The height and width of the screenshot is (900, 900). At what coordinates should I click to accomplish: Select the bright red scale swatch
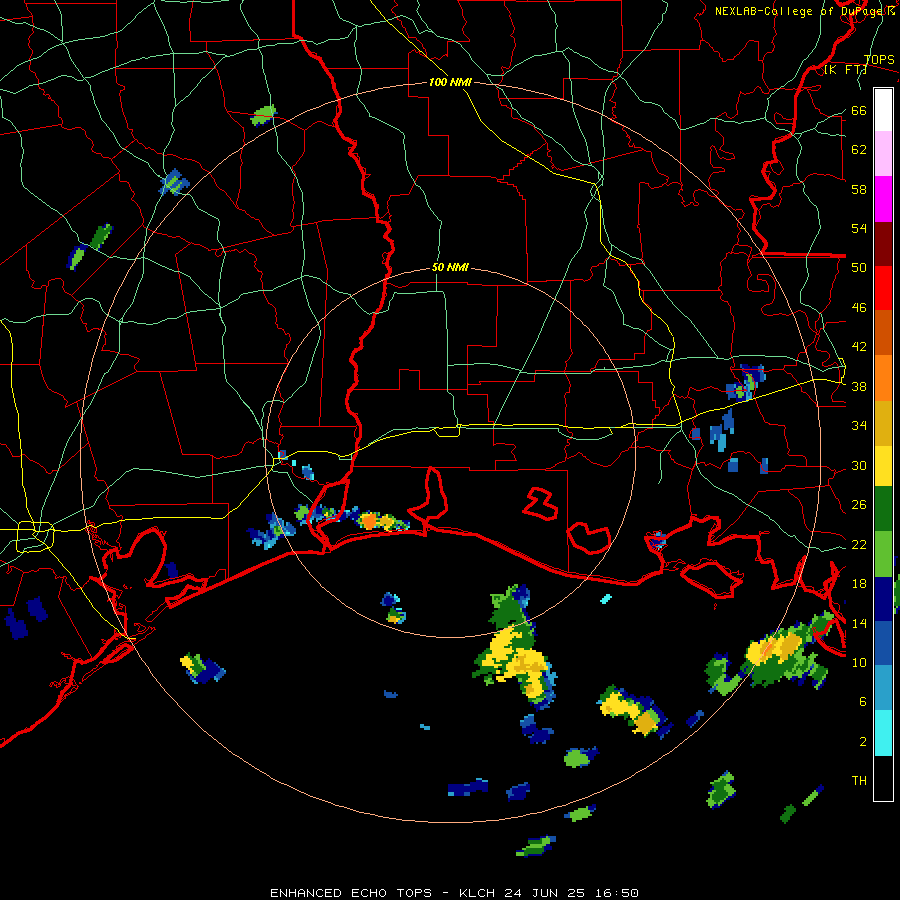point(883,288)
